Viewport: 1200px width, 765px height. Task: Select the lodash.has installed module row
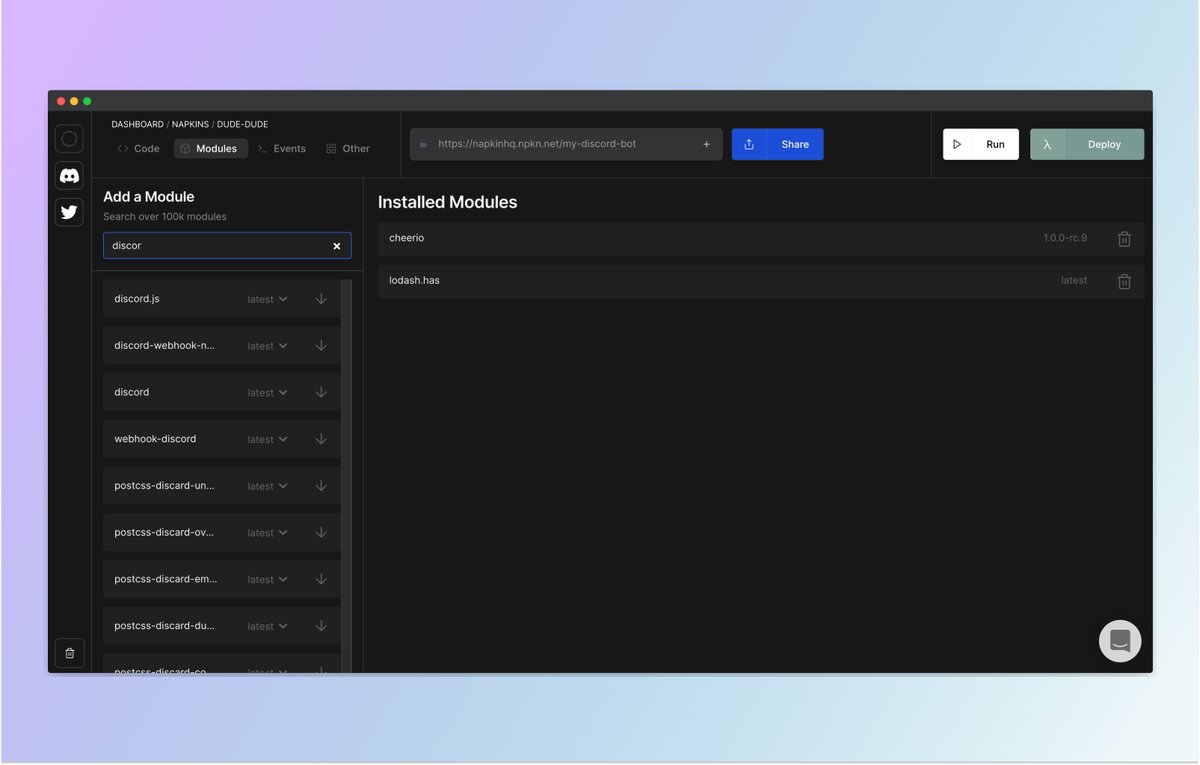coord(760,281)
